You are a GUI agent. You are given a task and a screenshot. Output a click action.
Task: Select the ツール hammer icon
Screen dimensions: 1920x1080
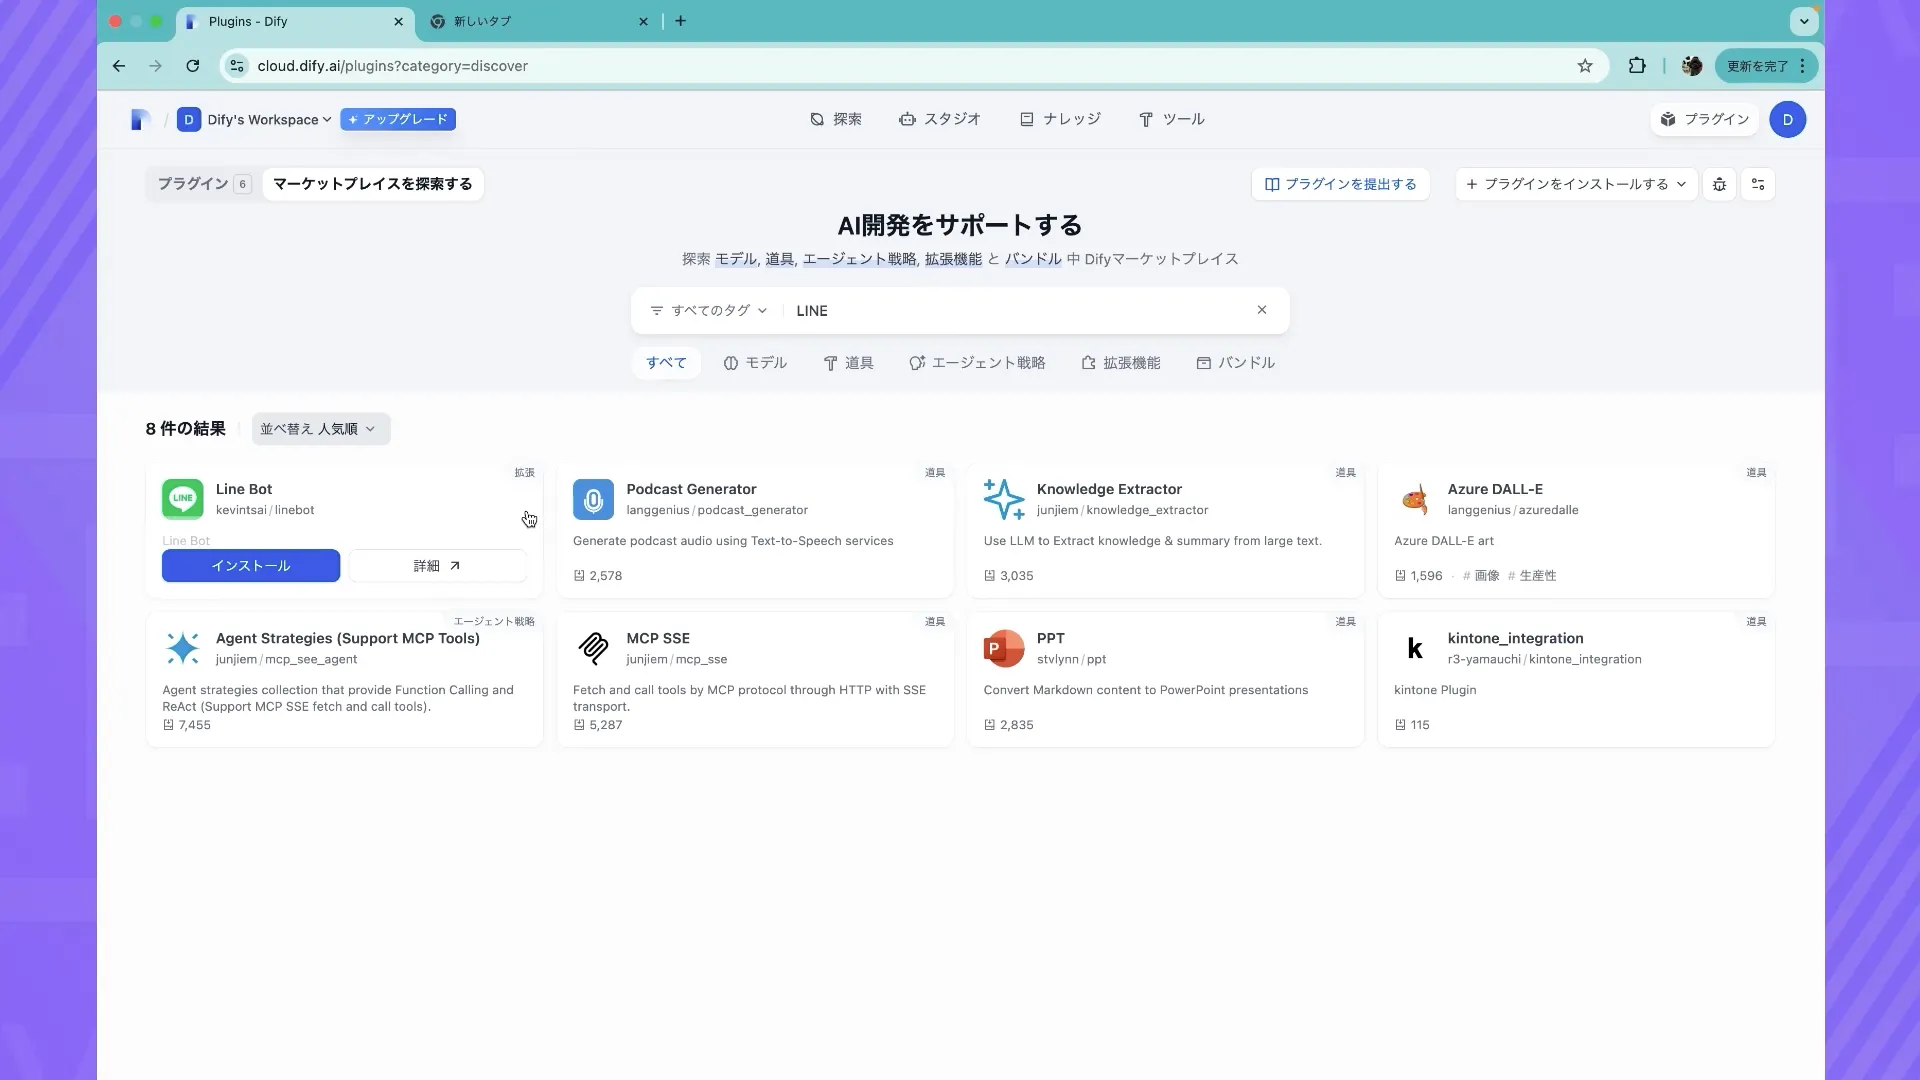[x=1146, y=119]
